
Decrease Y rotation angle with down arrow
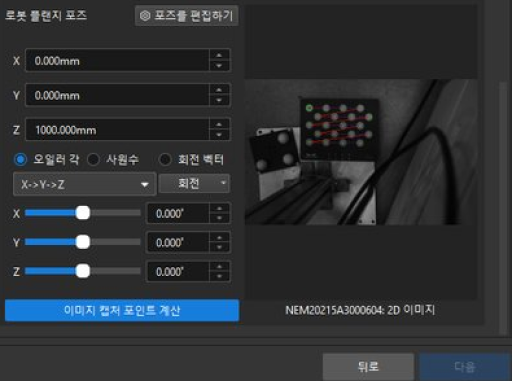[219, 247]
